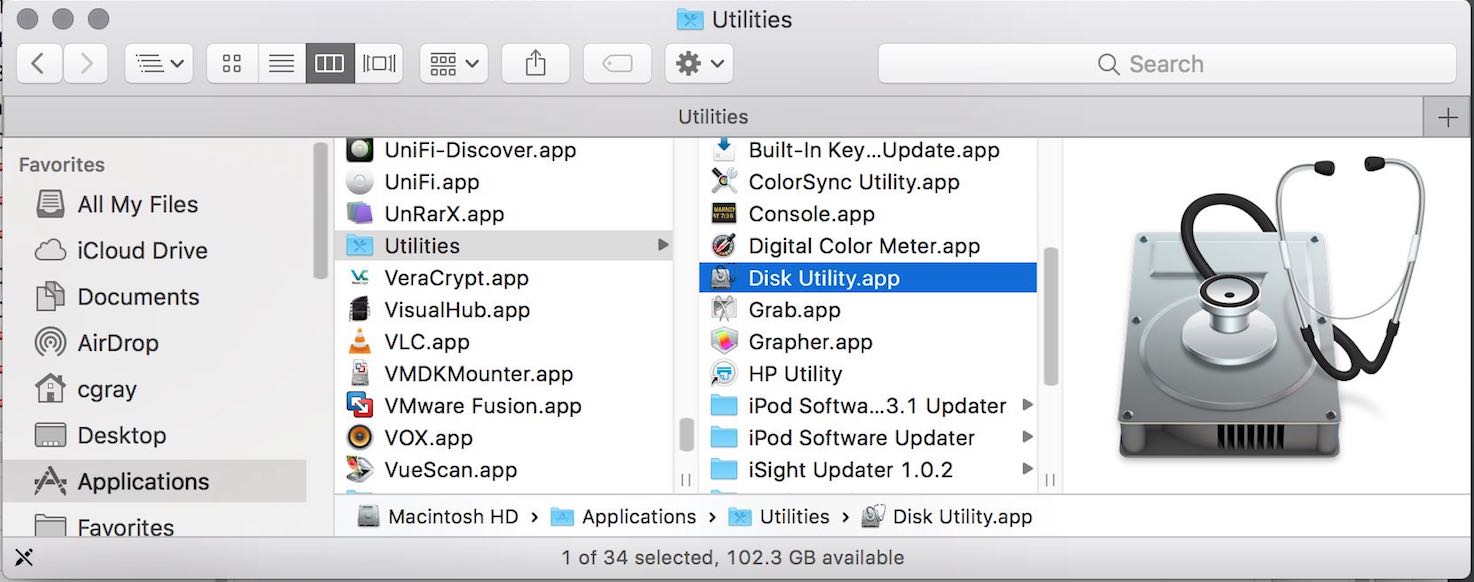Screen dimensions: 1474x582
Task: Click Macintosh HD in the path bar
Action: pyautogui.click(x=440, y=517)
